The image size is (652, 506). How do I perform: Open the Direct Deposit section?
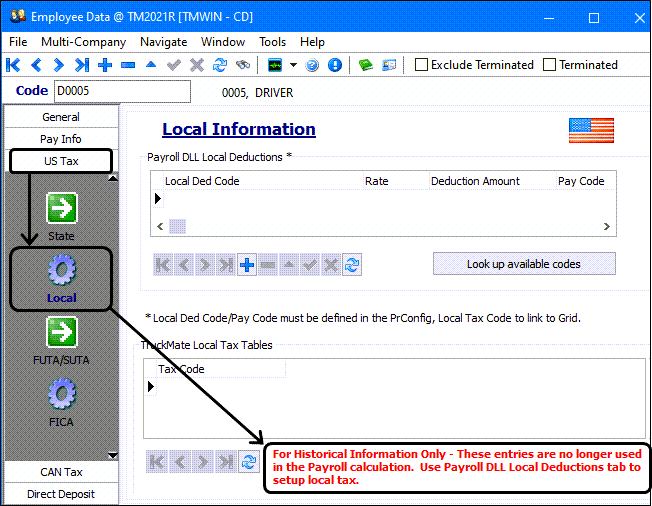pos(61,494)
